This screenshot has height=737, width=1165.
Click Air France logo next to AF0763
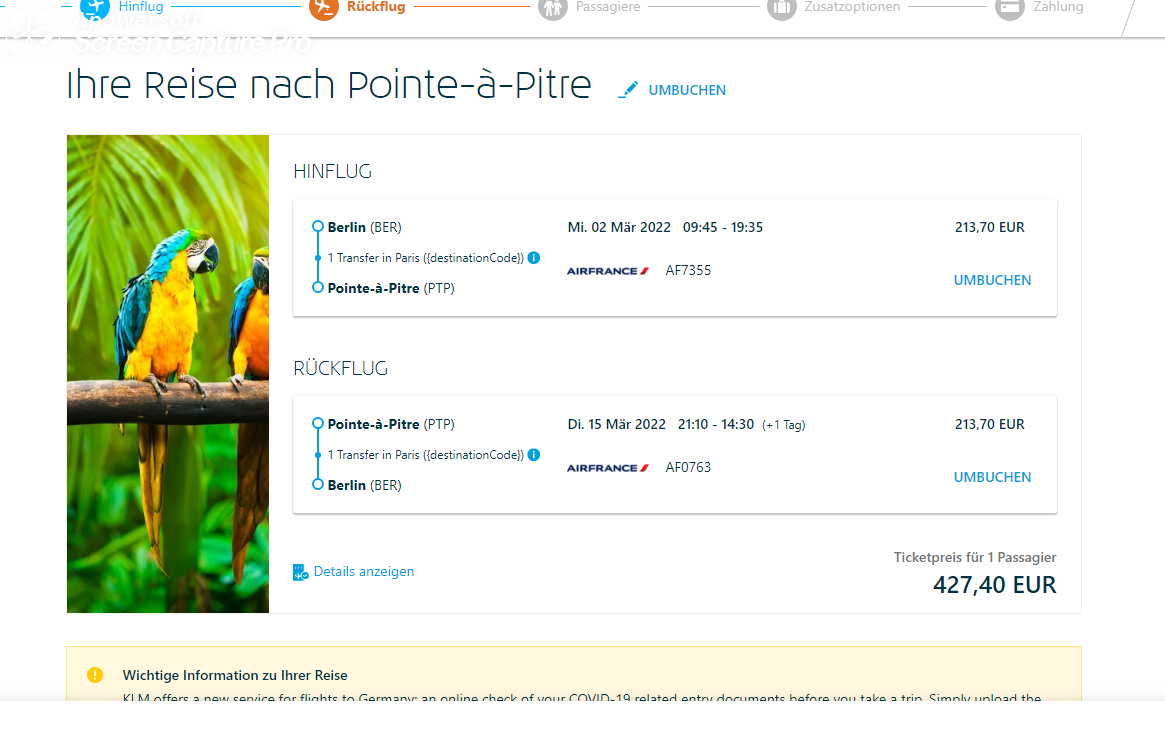click(608, 468)
